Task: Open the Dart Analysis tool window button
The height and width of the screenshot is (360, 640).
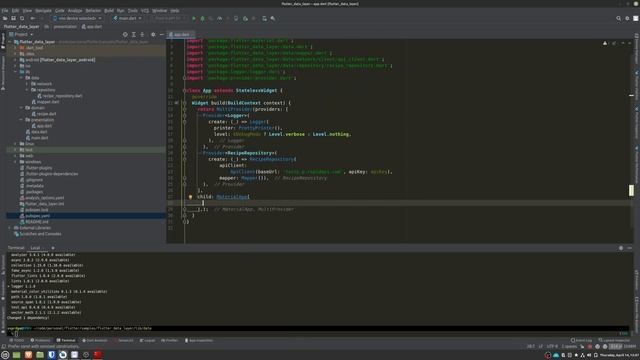Action: [x=95, y=340]
